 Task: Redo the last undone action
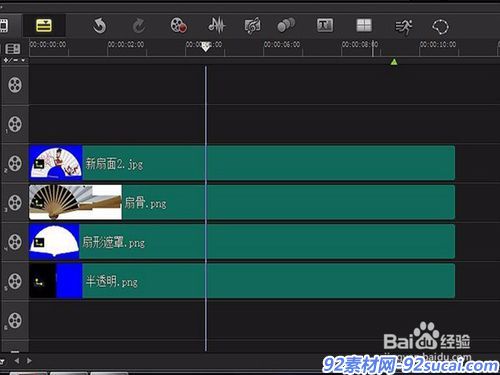(139, 26)
